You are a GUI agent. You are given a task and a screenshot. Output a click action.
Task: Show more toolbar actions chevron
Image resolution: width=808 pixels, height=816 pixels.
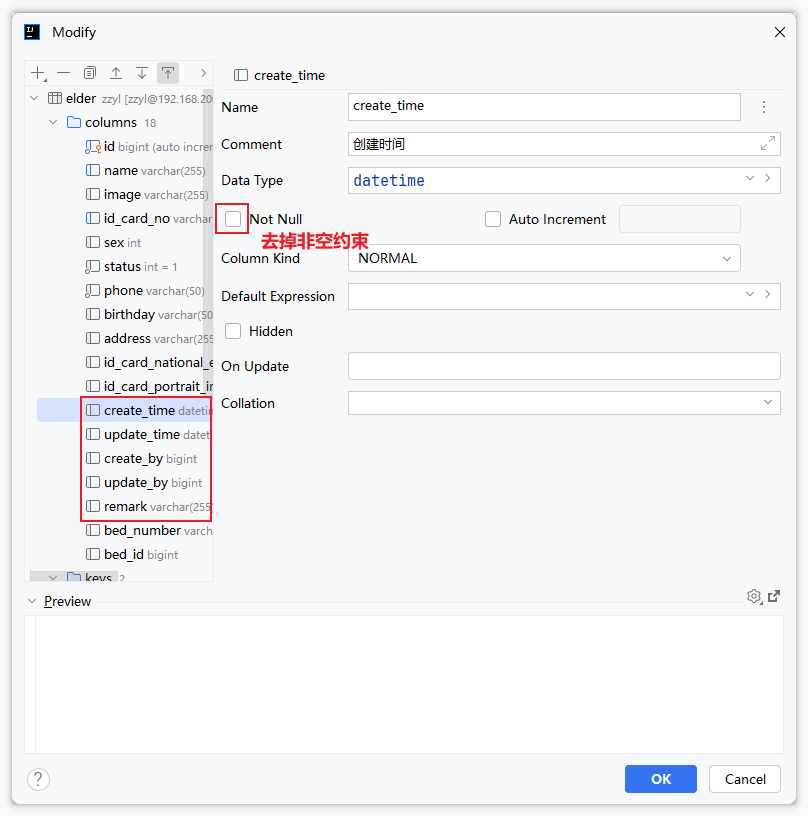click(203, 73)
